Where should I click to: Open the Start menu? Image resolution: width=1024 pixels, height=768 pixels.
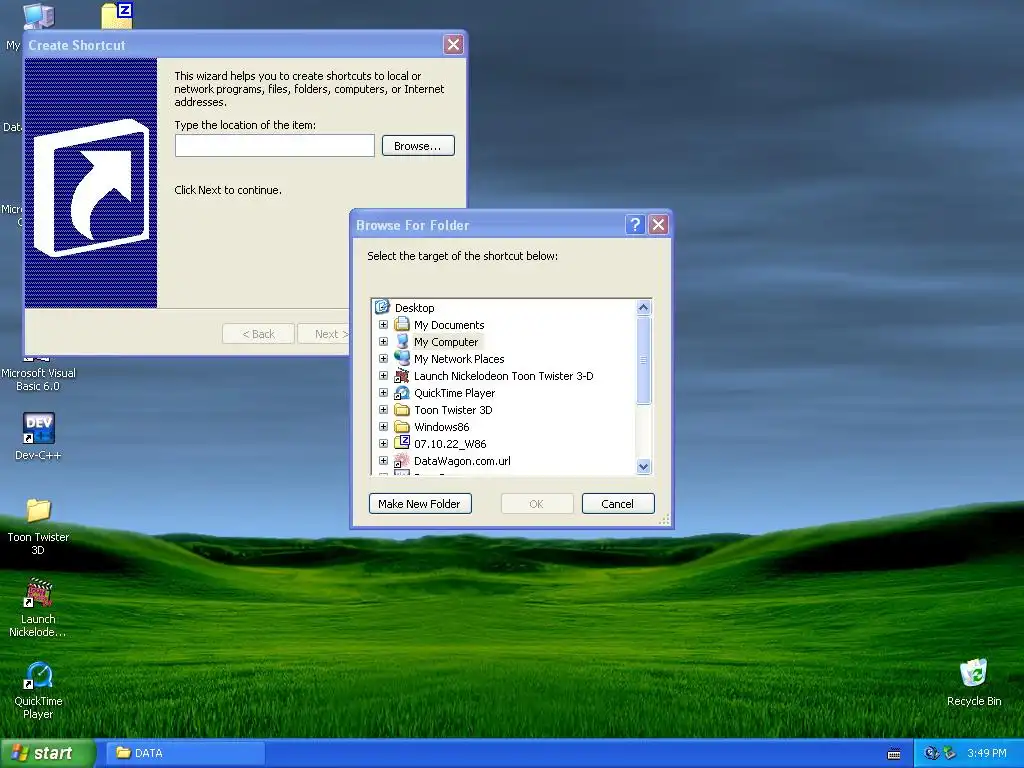click(x=47, y=753)
